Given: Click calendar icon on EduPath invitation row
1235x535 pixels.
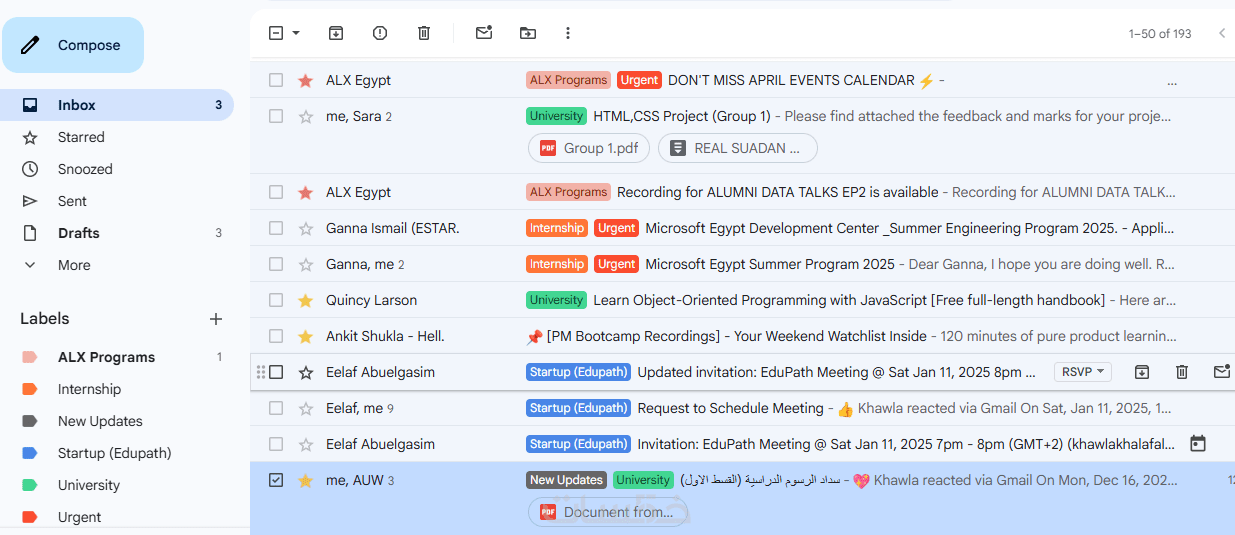Looking at the screenshot, I should pyautogui.click(x=1198, y=443).
